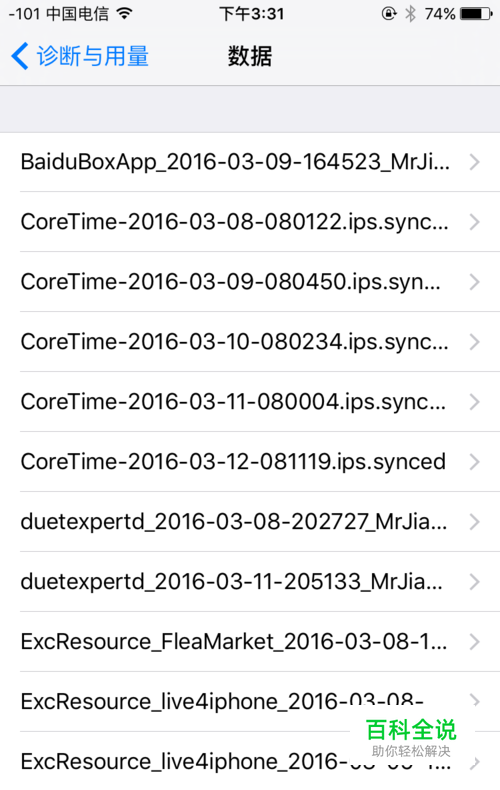Viewport: 500px width, 790px height.
Task: Go back to 诊断与用量 via back arrow
Action: click(x=19, y=56)
